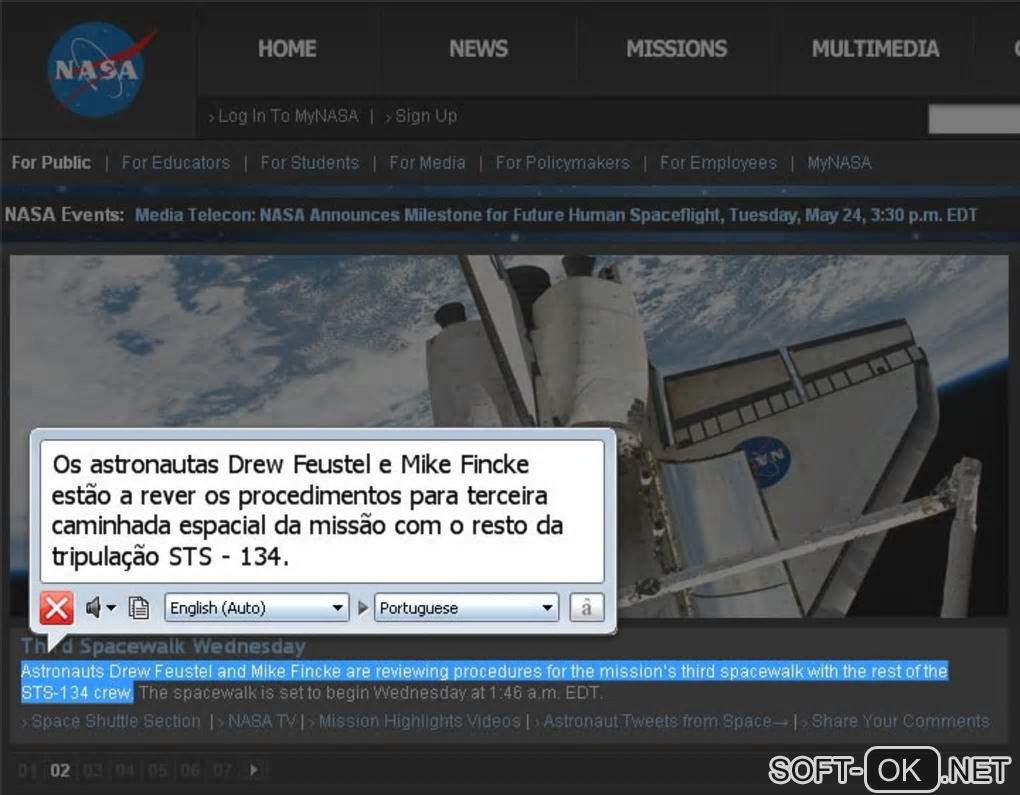Go to slide 06

[x=190, y=771]
